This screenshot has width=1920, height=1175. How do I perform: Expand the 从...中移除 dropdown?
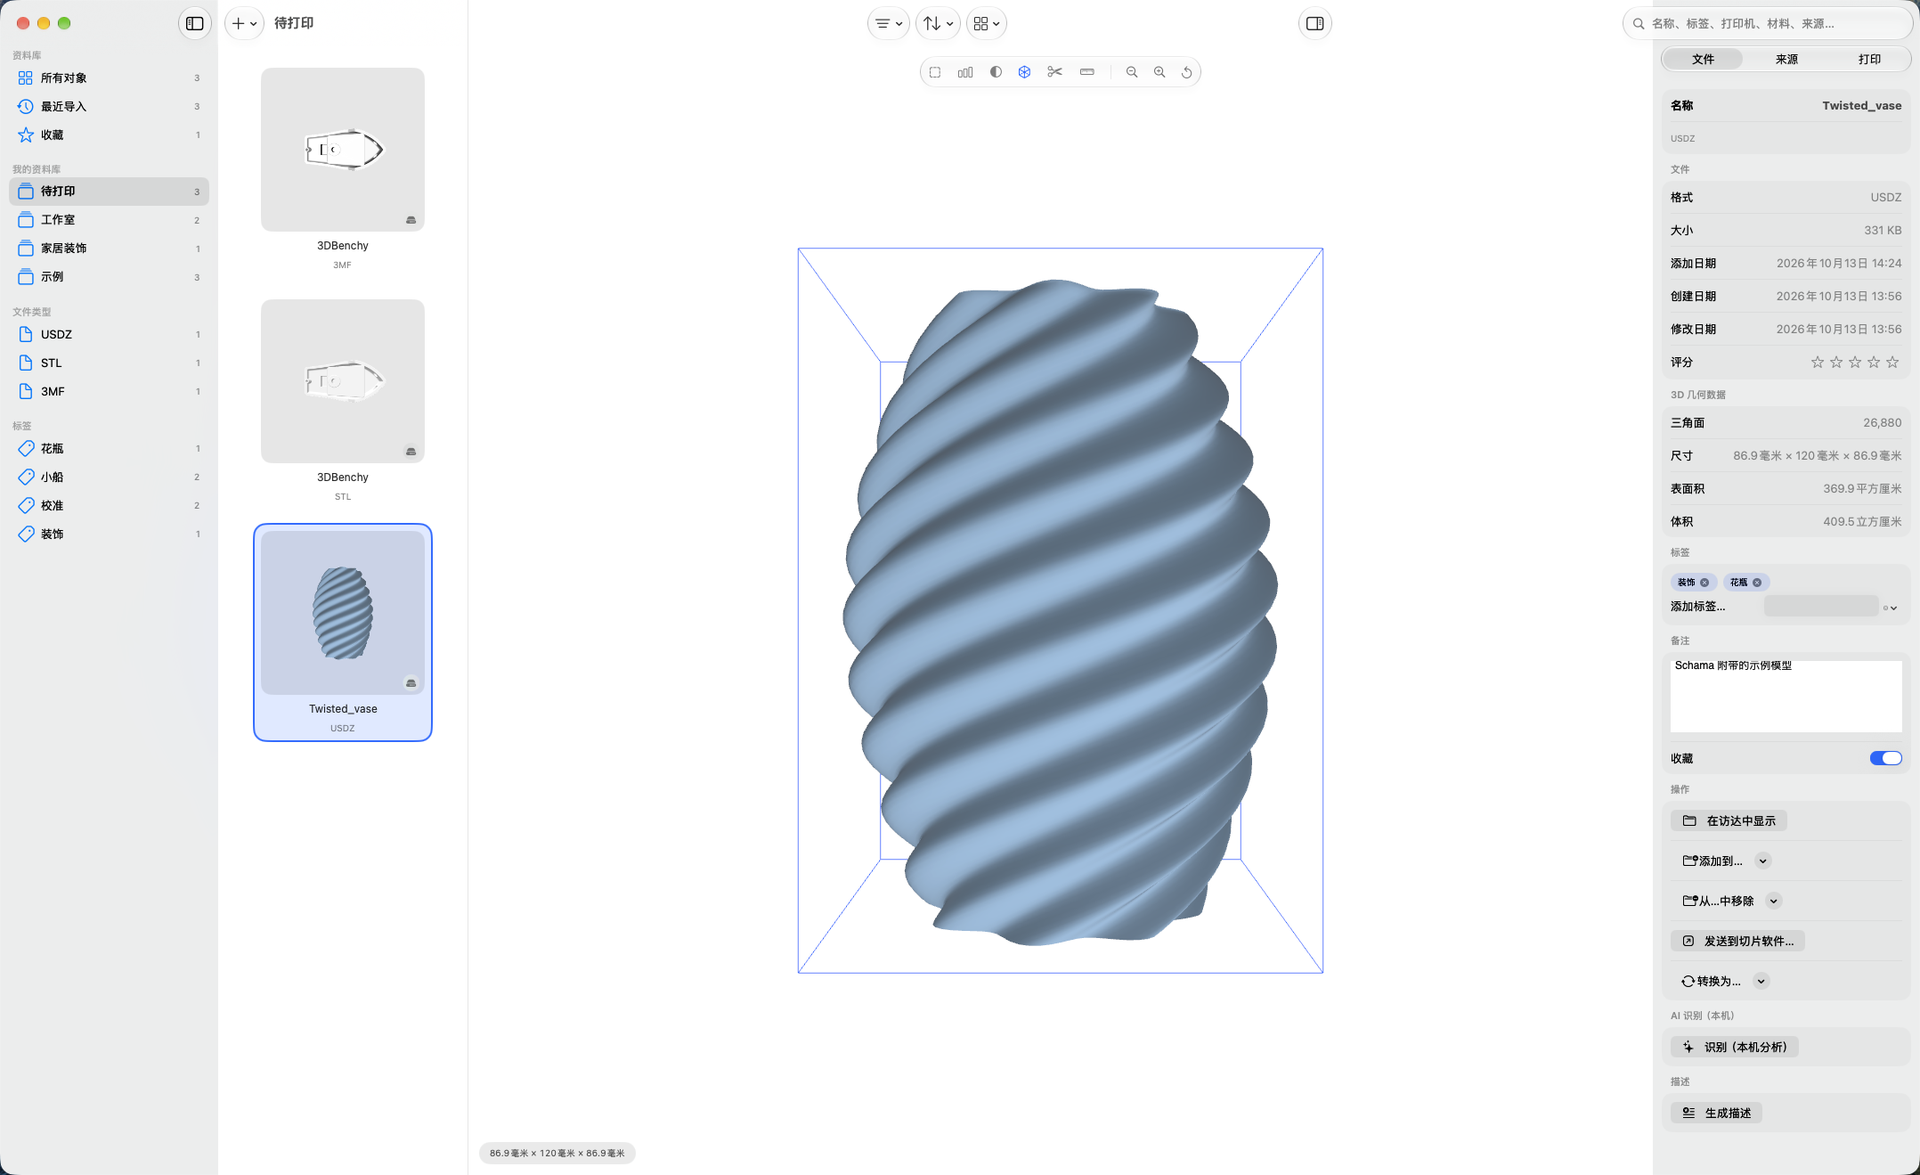tap(1774, 901)
